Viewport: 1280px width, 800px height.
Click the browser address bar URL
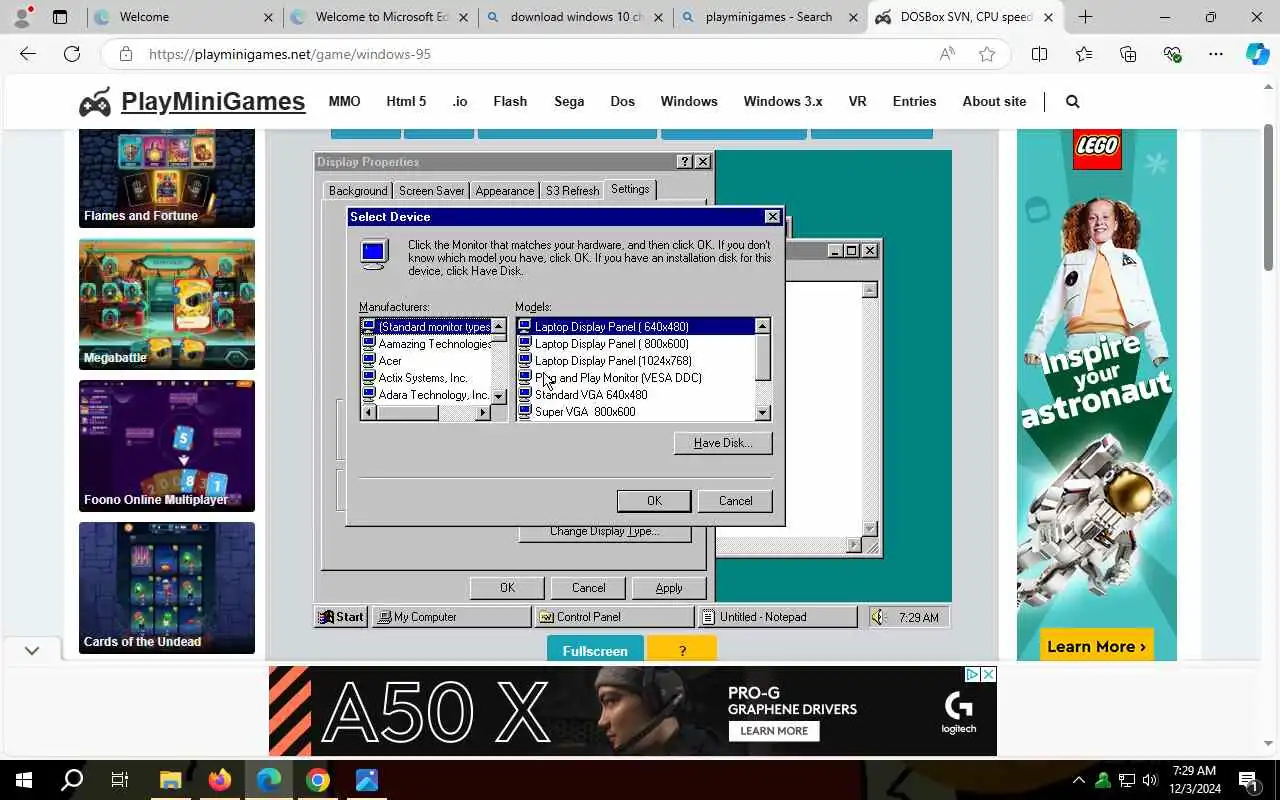[290, 54]
